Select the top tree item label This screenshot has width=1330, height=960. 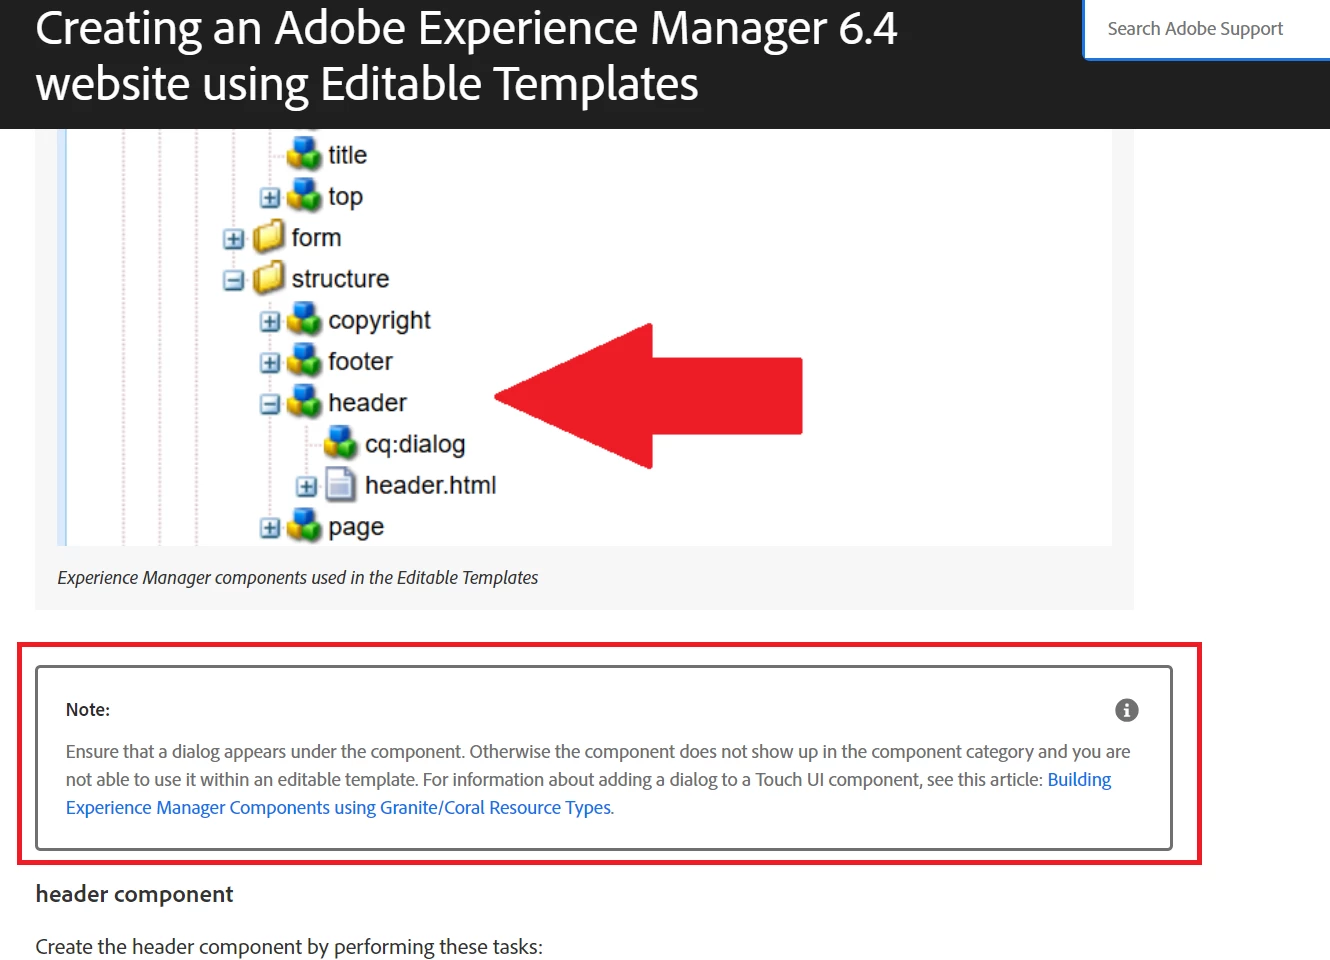point(346,197)
